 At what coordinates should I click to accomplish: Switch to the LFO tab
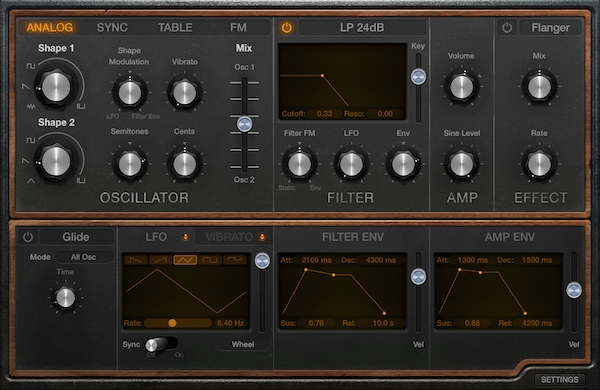pyautogui.click(x=156, y=237)
